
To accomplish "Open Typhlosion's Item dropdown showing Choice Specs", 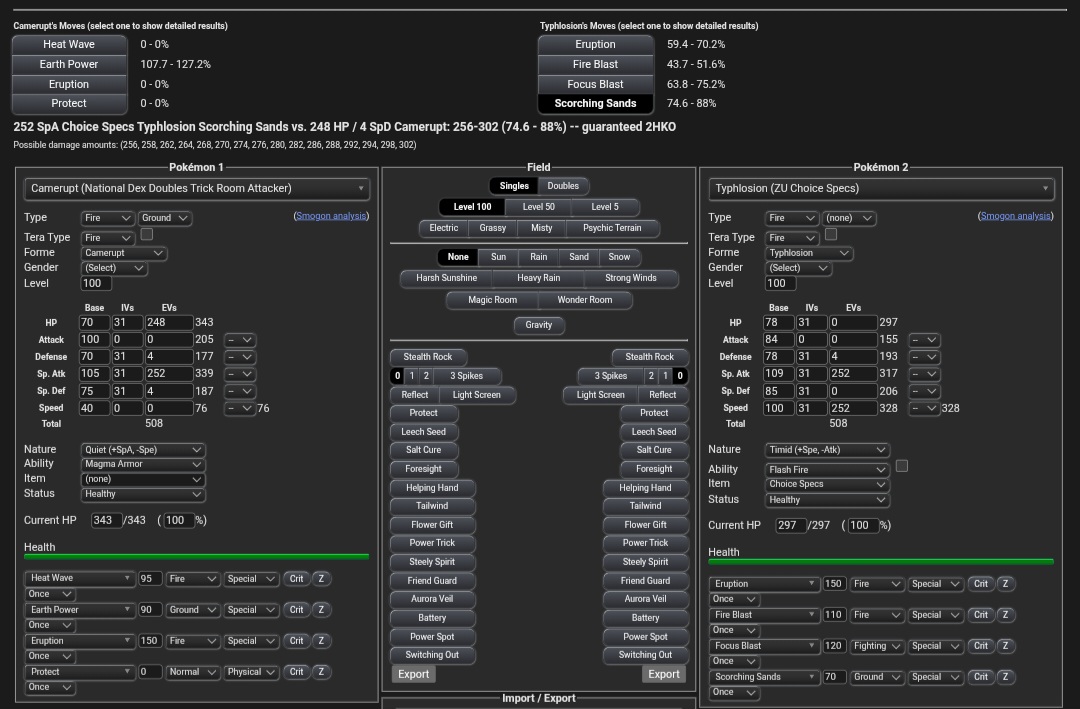I will click(x=827, y=484).
